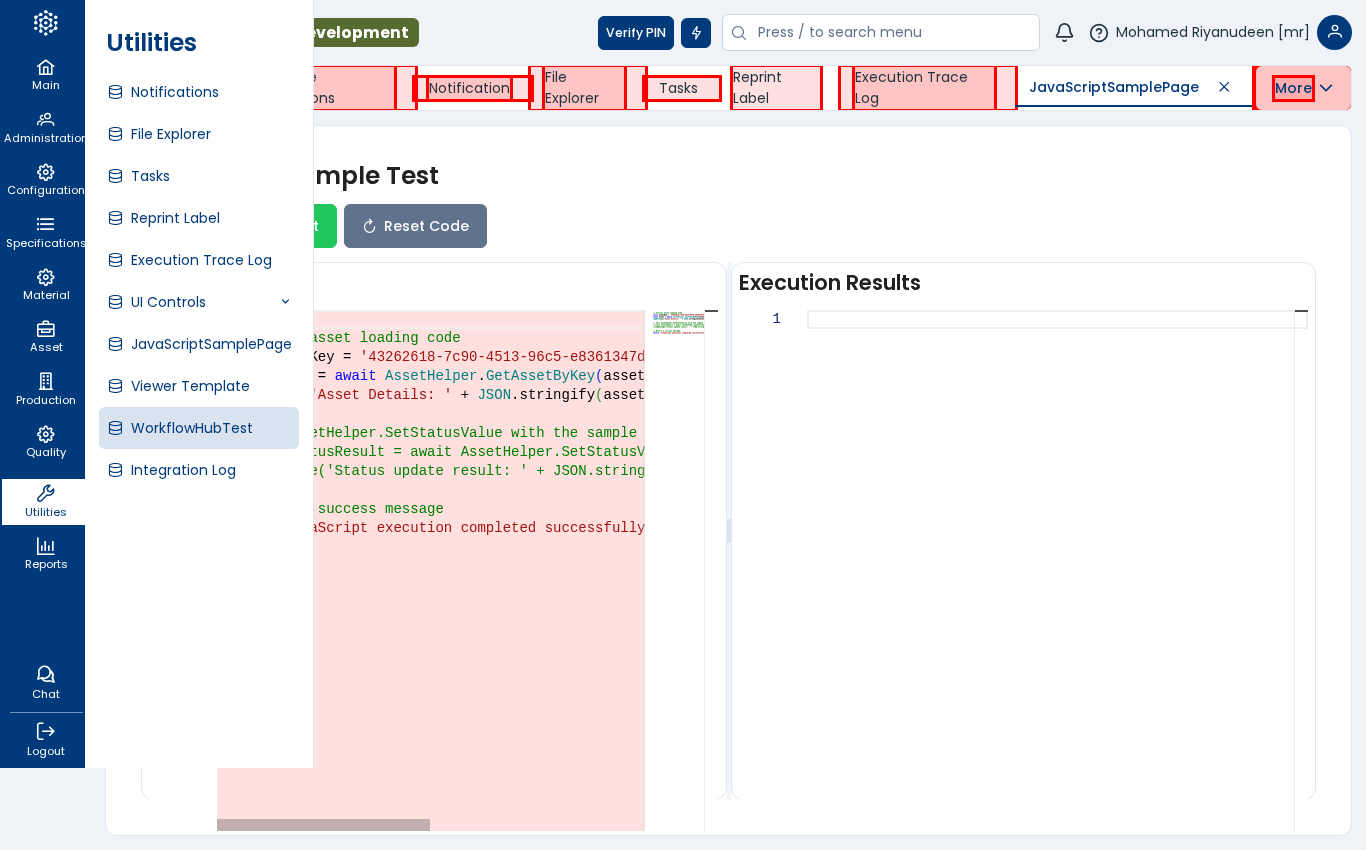
Task: Click the notifications bell icon
Action: click(1064, 32)
